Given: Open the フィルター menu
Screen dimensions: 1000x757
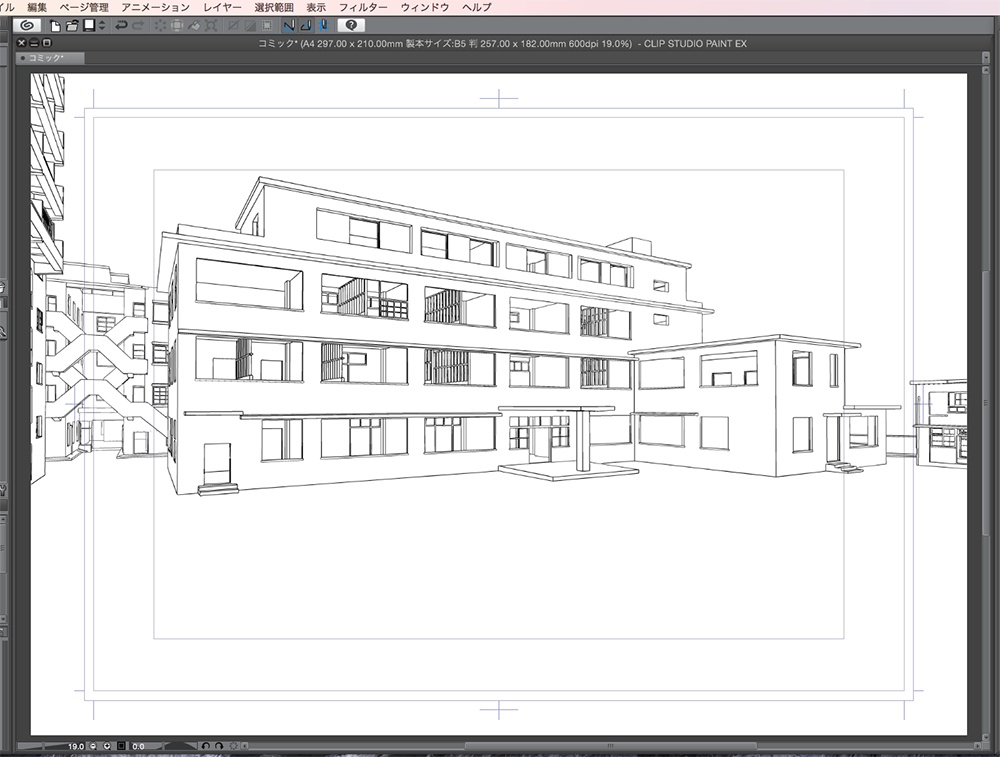Looking at the screenshot, I should tap(363, 7).
